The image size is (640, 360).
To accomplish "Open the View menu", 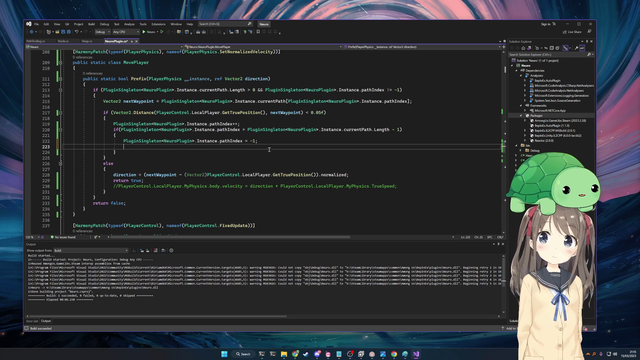I will pyautogui.click(x=57, y=24).
